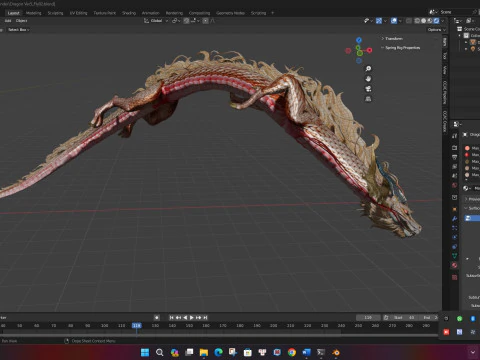480x360 pixels.
Task: Switch to material preview shading
Action: click(430, 21)
